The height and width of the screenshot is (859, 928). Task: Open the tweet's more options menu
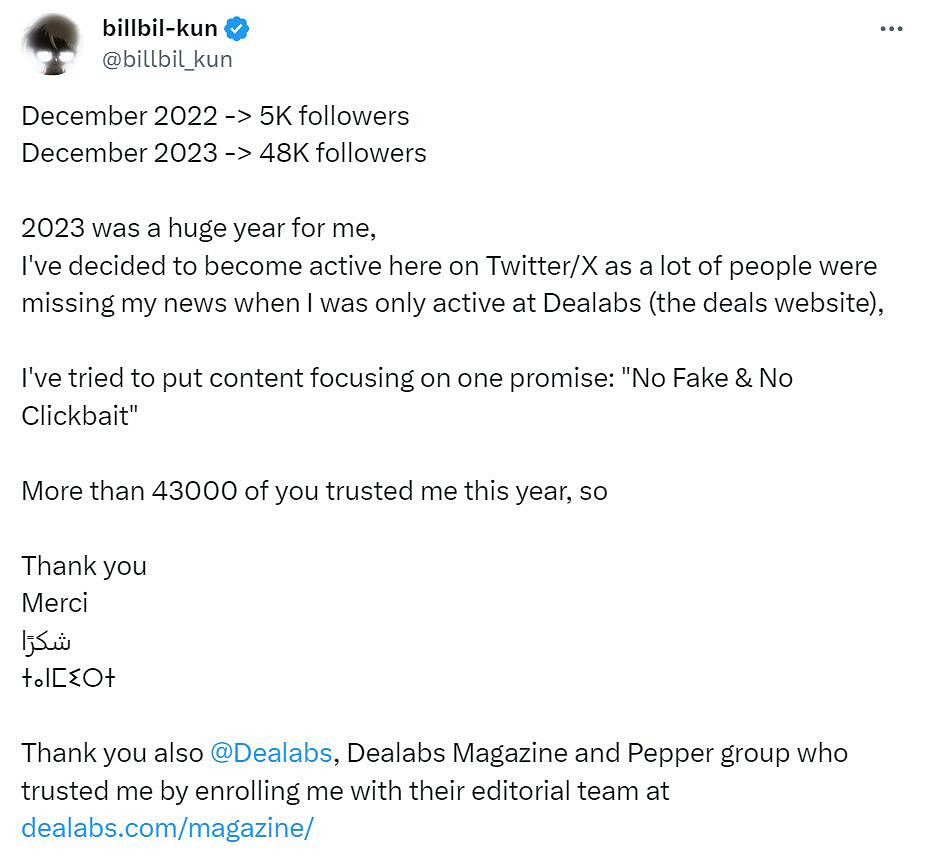click(x=891, y=29)
